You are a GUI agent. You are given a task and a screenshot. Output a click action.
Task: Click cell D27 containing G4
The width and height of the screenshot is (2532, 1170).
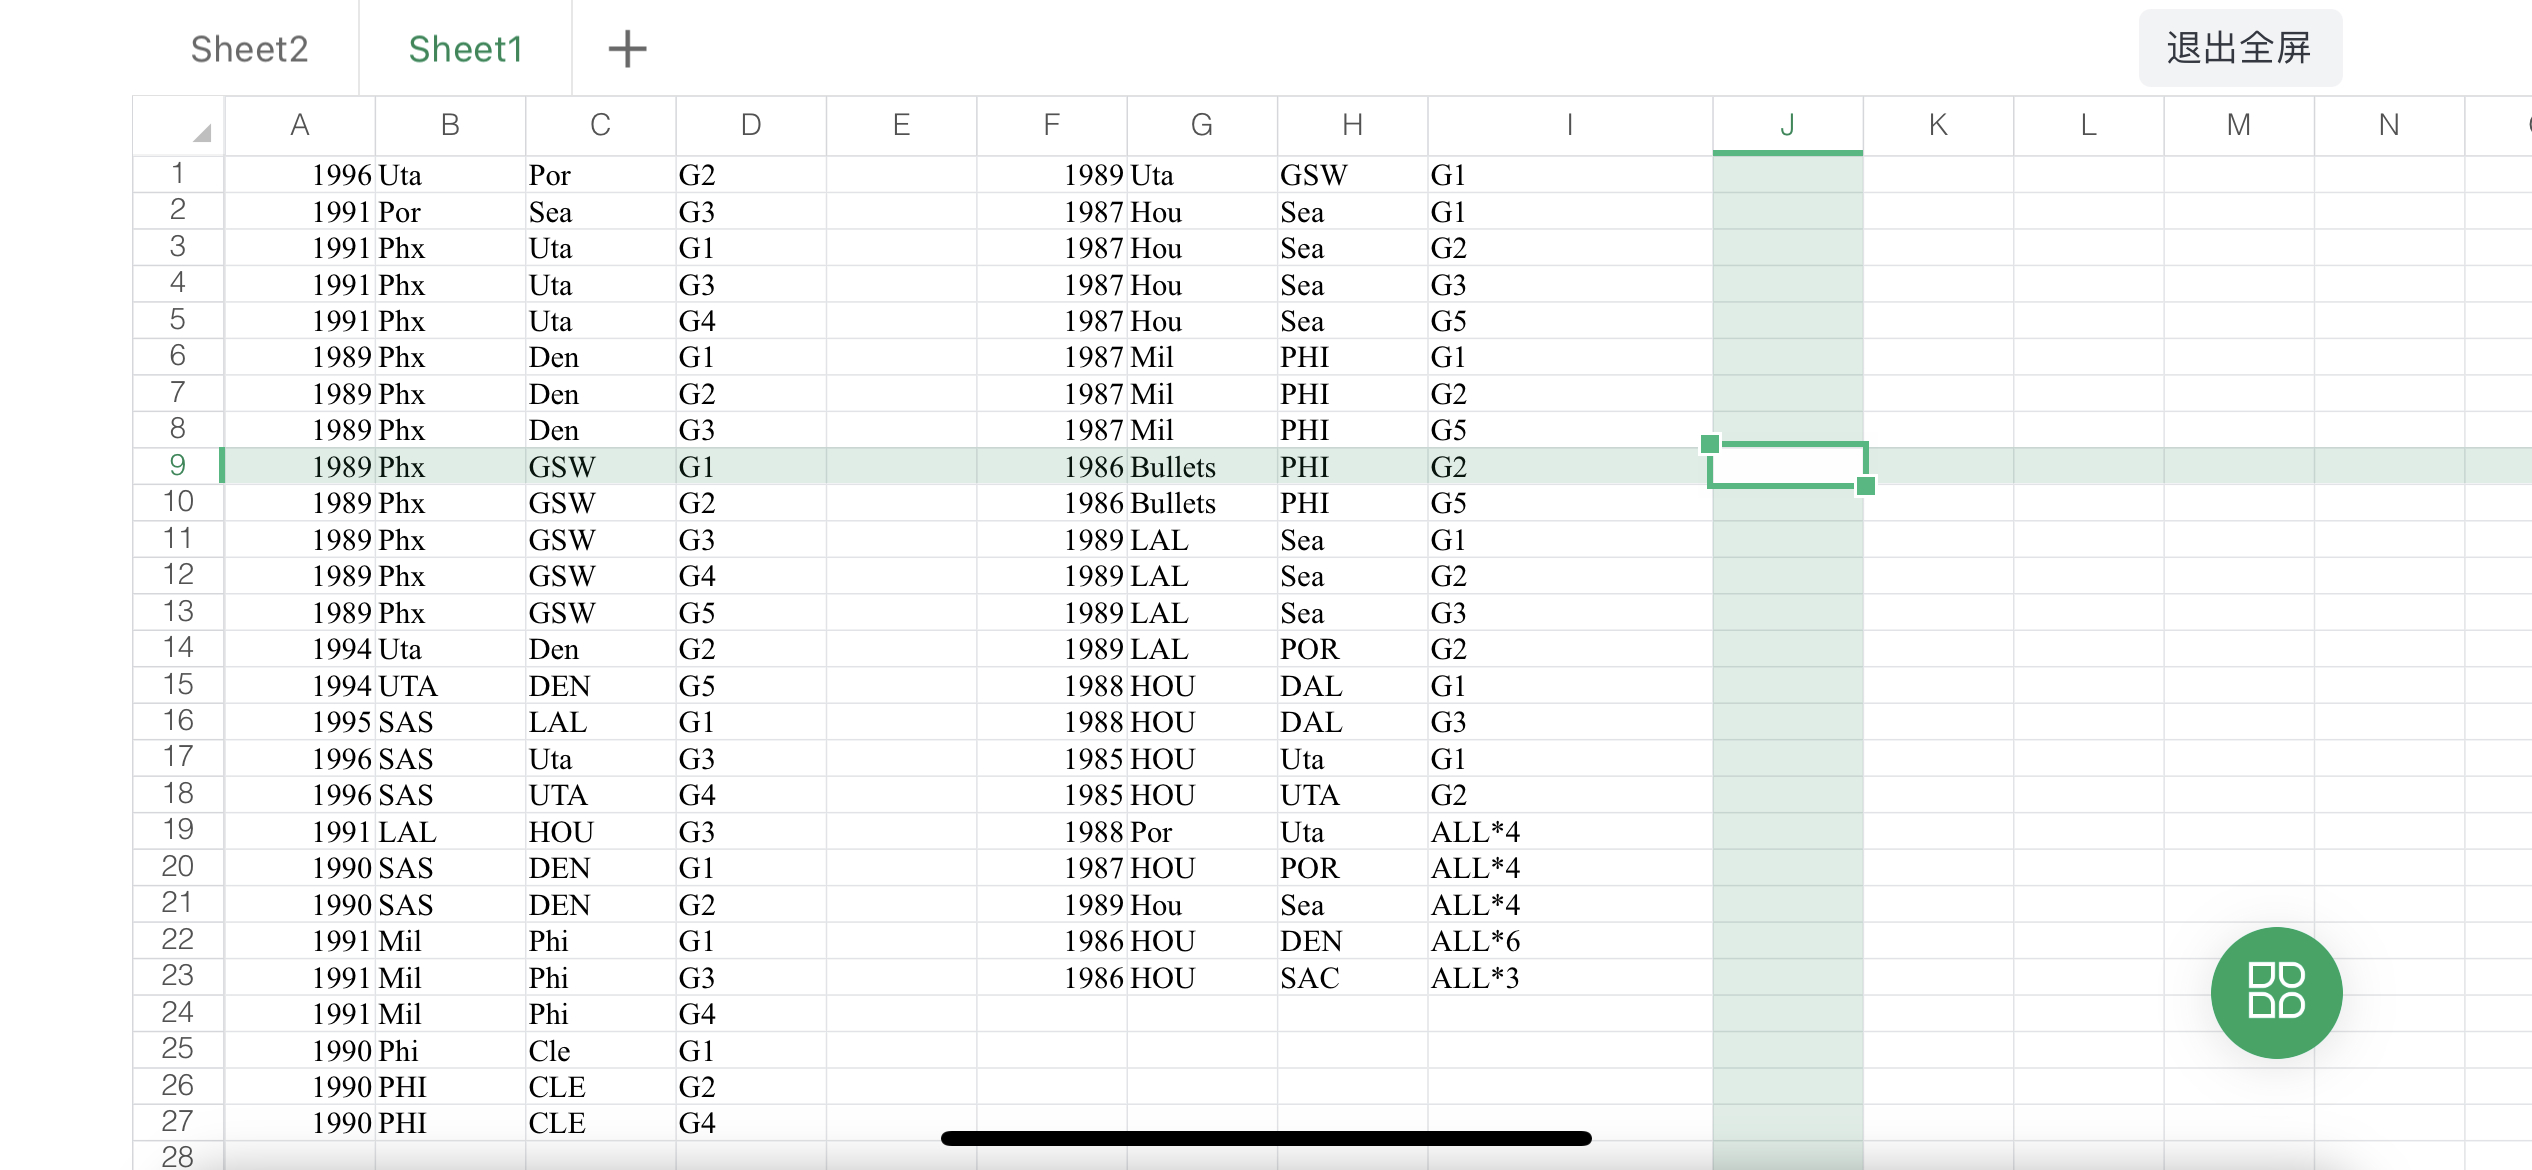pos(751,1123)
